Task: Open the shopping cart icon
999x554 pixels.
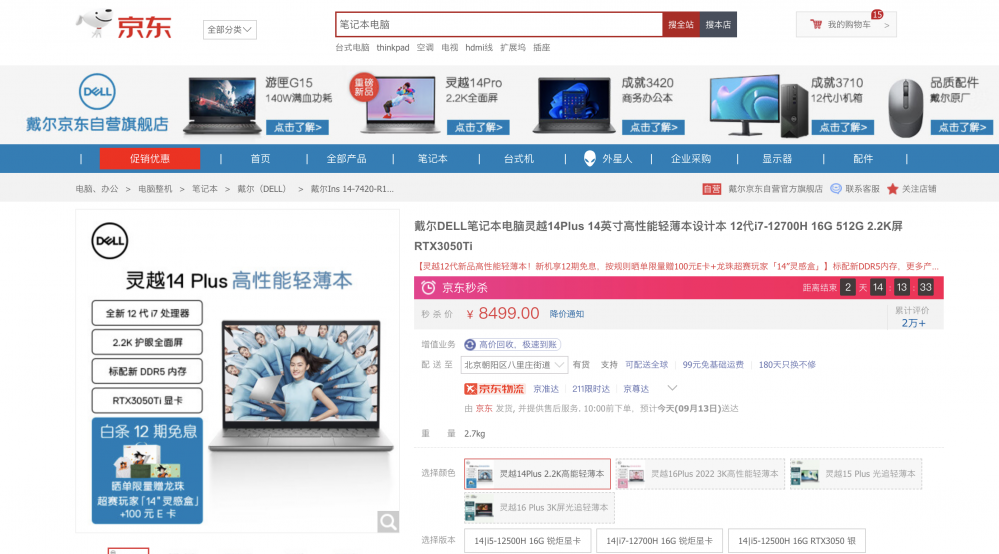Action: point(816,24)
